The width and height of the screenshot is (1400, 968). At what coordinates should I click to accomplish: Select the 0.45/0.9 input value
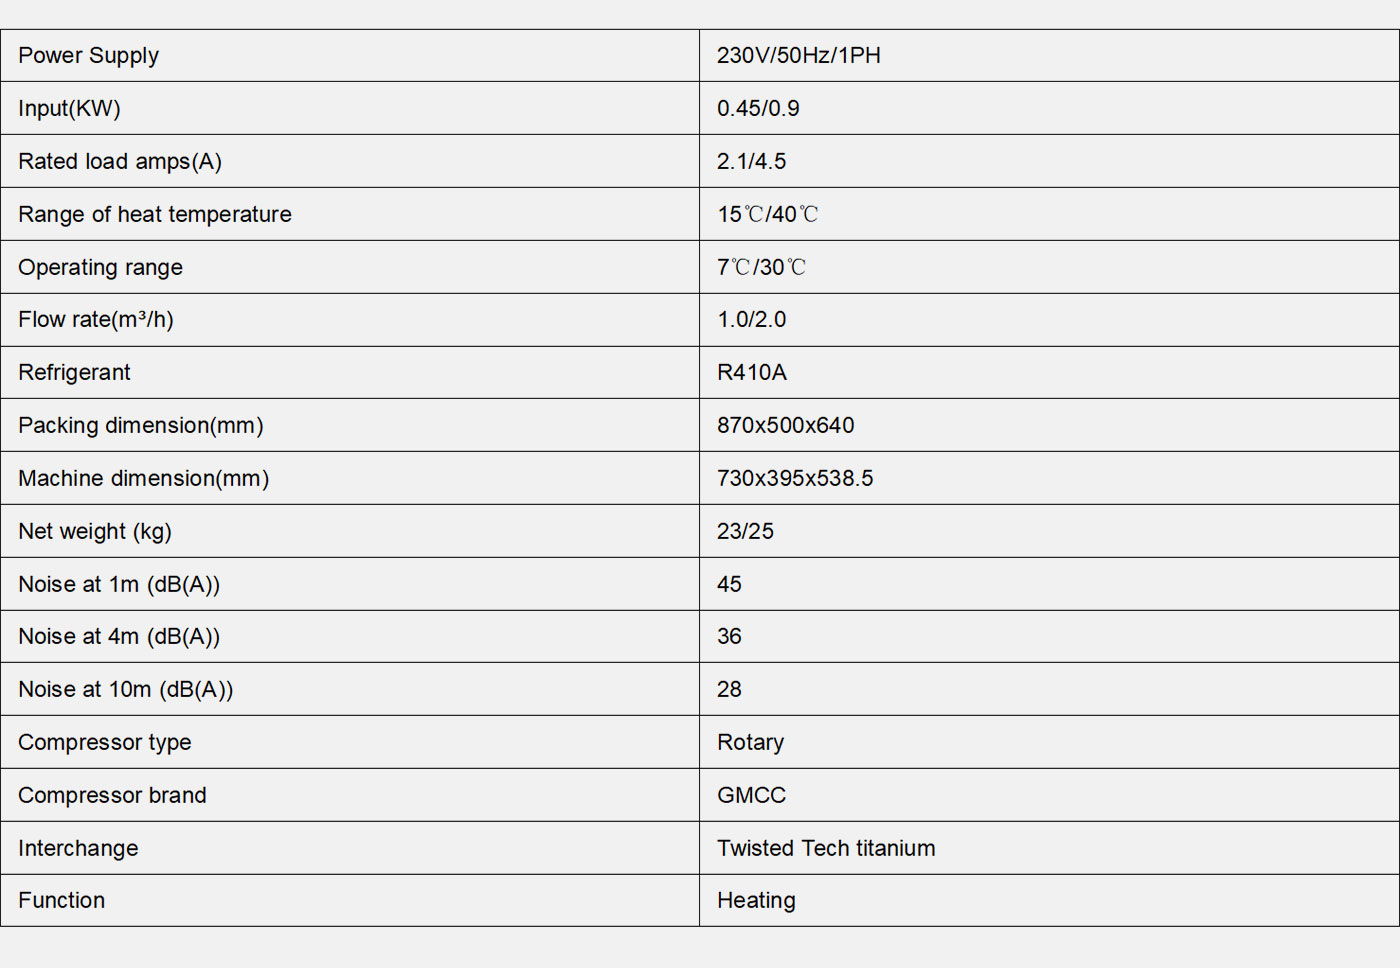(x=758, y=109)
